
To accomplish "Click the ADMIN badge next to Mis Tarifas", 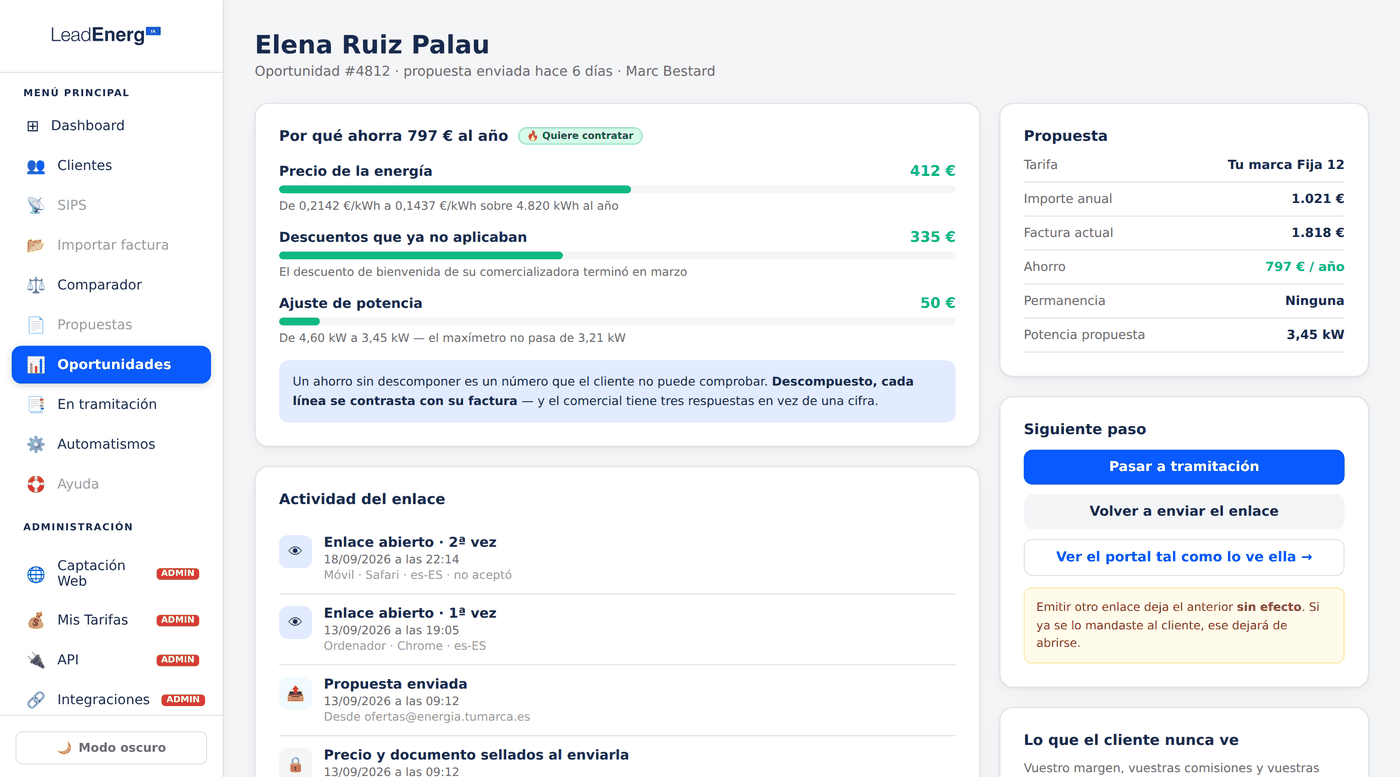I will (x=178, y=620).
